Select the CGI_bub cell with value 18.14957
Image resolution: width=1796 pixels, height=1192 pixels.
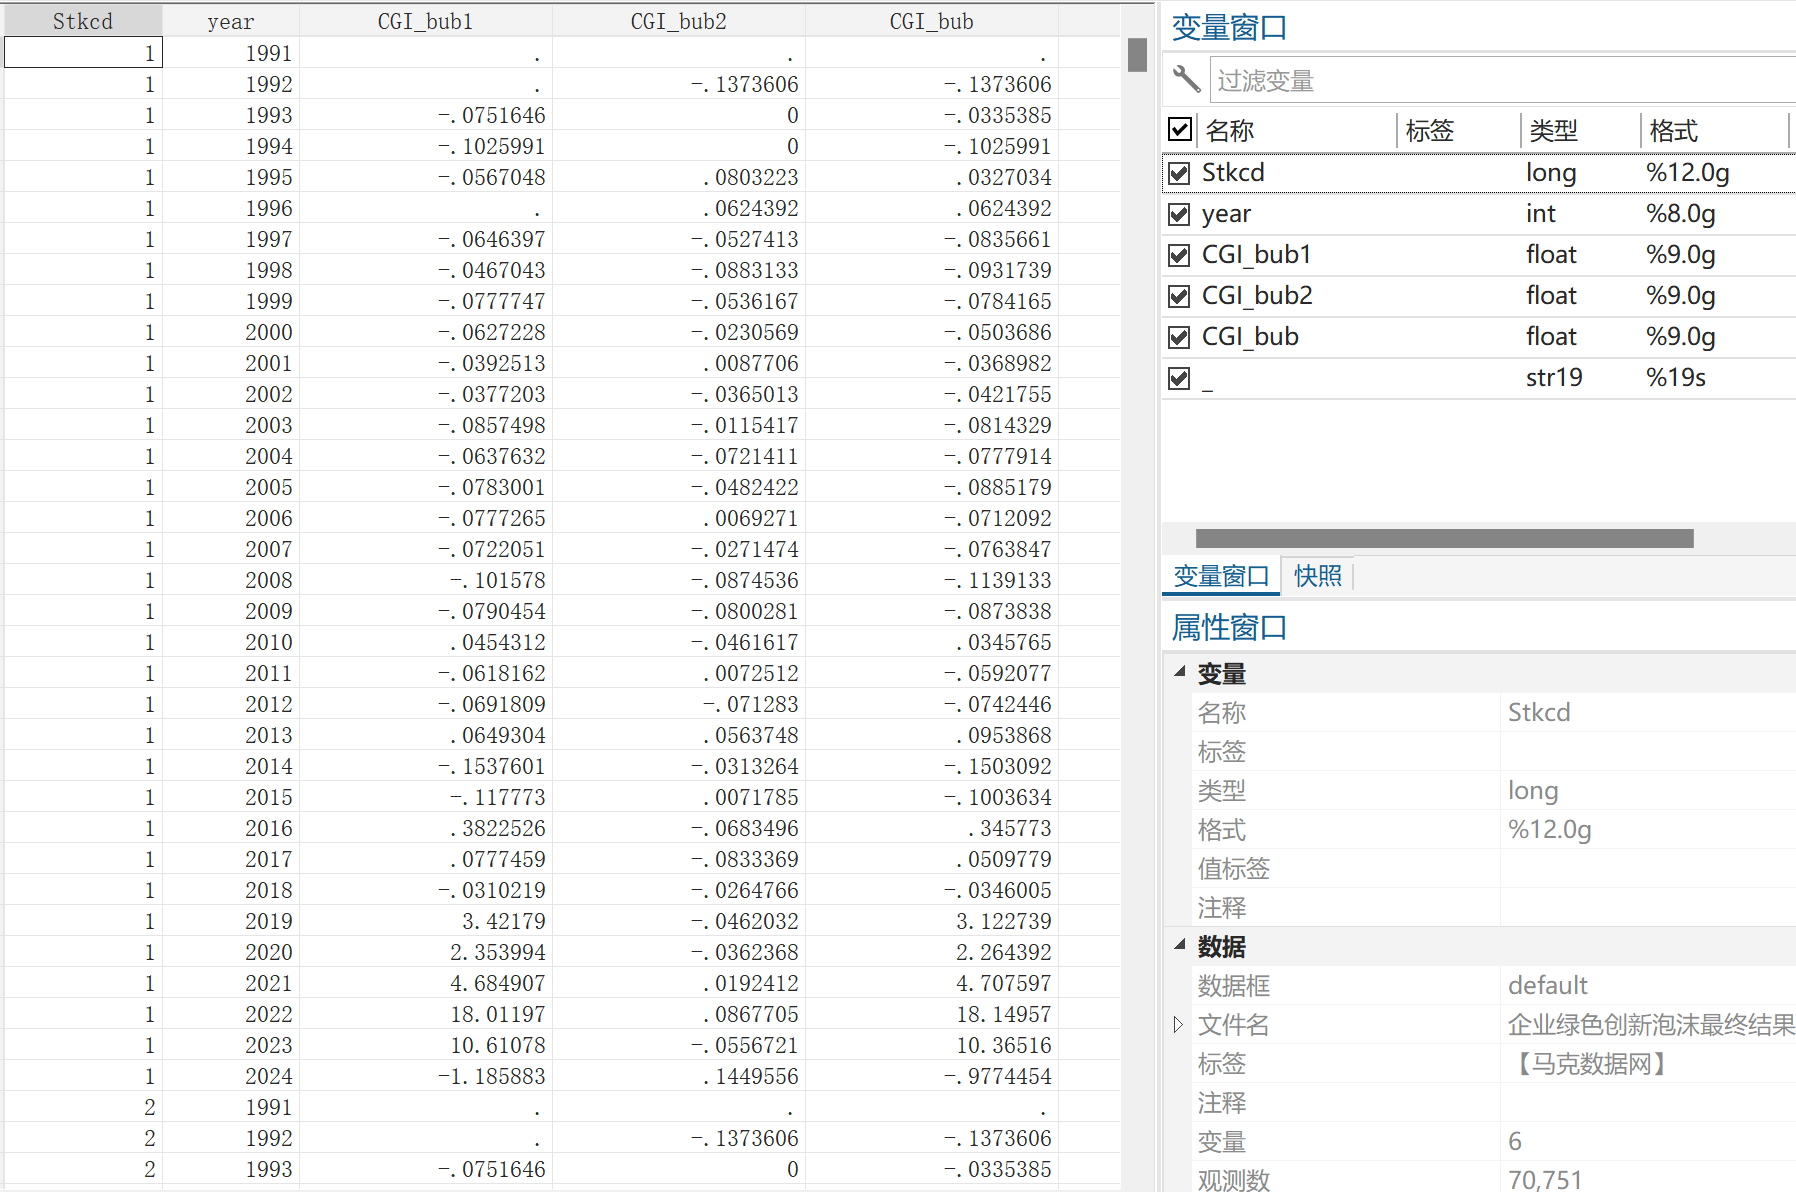[x=931, y=1014]
